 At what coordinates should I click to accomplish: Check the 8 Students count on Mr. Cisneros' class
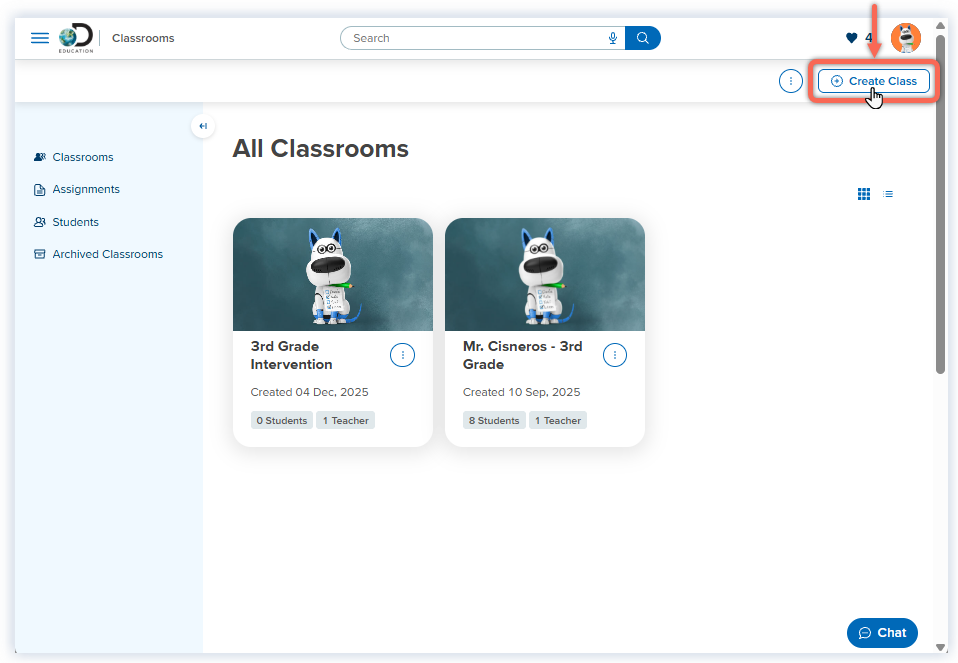pyautogui.click(x=494, y=420)
